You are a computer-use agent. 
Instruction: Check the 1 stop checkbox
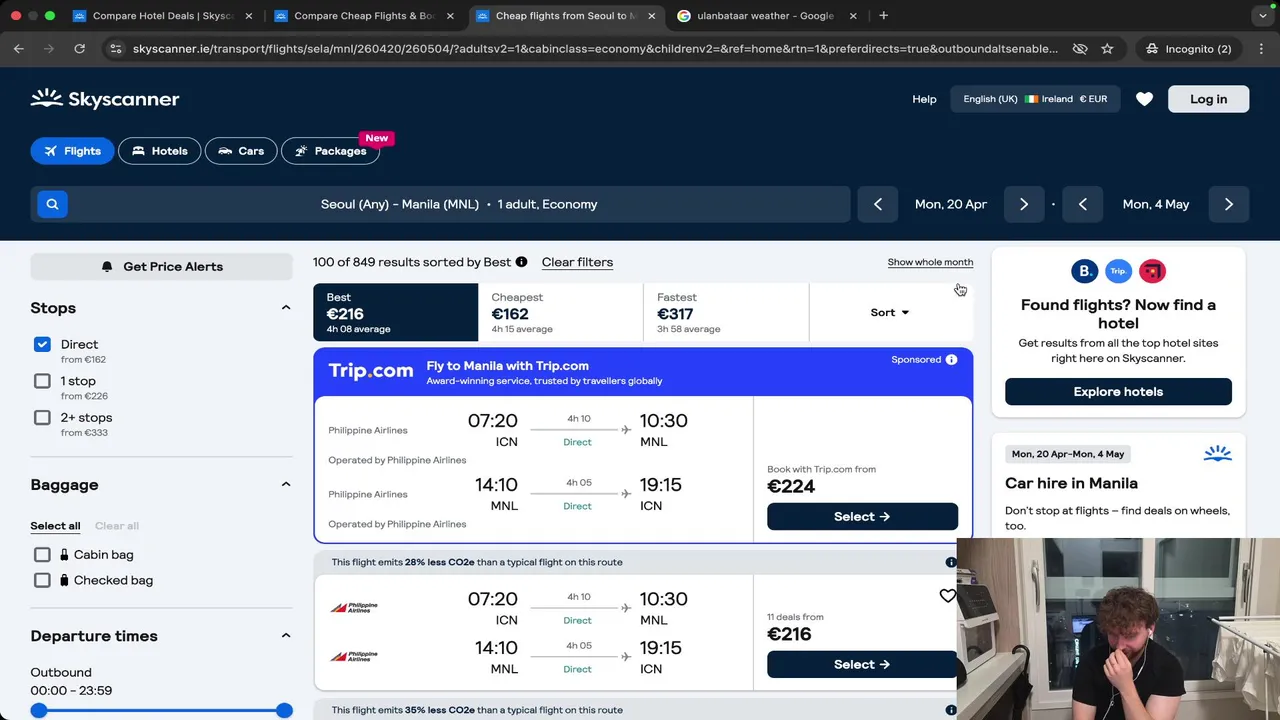point(42,381)
